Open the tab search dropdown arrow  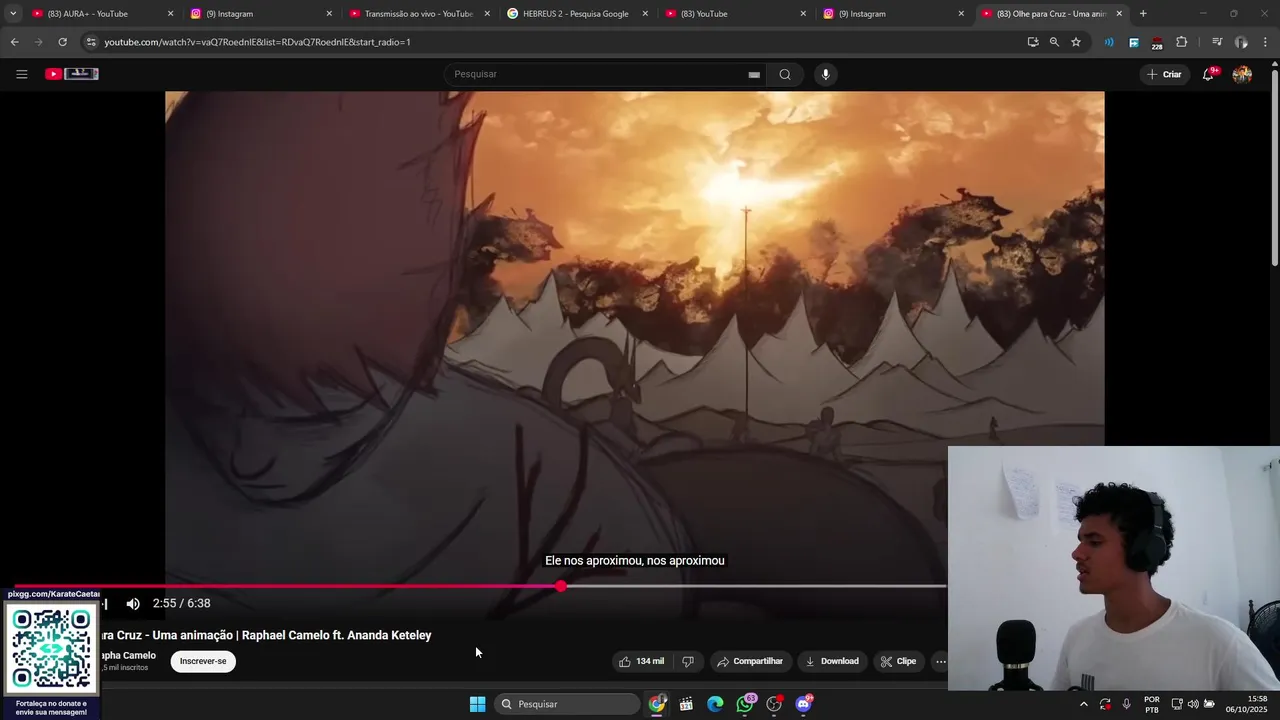click(13, 14)
